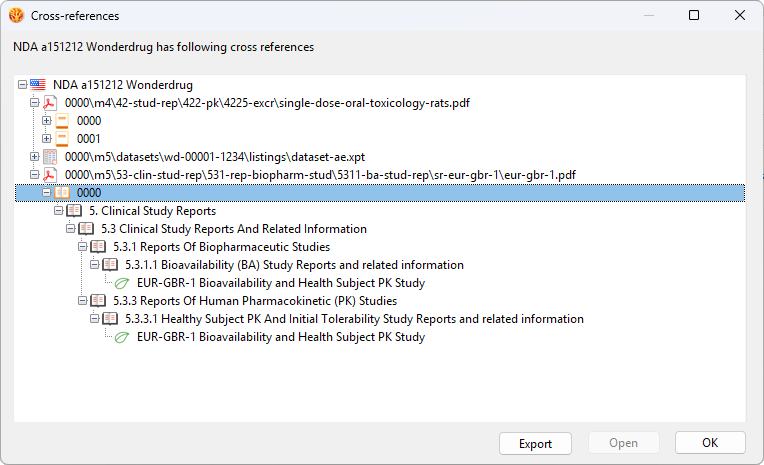Expand the dataset-ae.xpt tree node
764x465 pixels.
(34, 156)
